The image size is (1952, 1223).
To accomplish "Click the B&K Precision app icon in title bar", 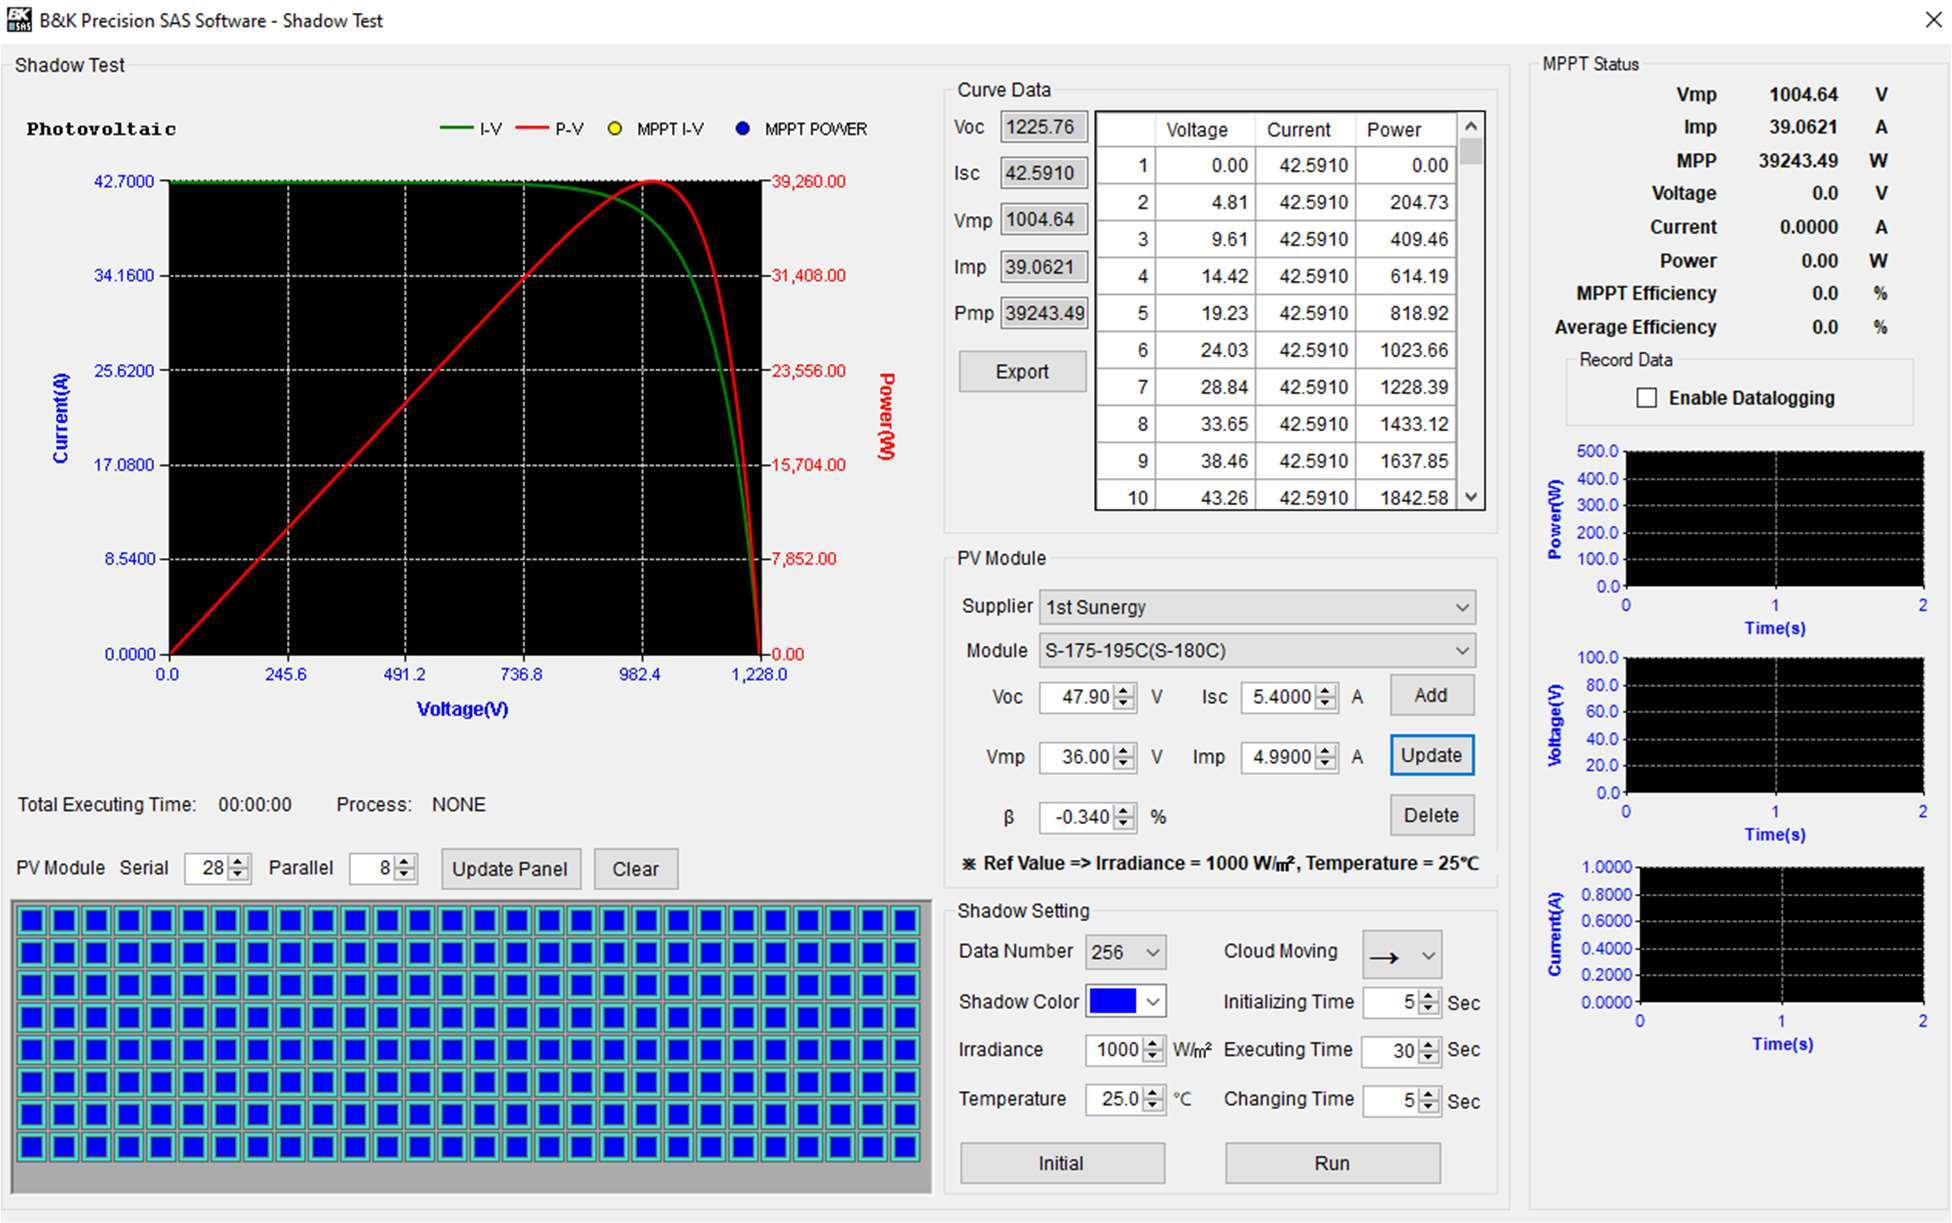I will (x=19, y=19).
